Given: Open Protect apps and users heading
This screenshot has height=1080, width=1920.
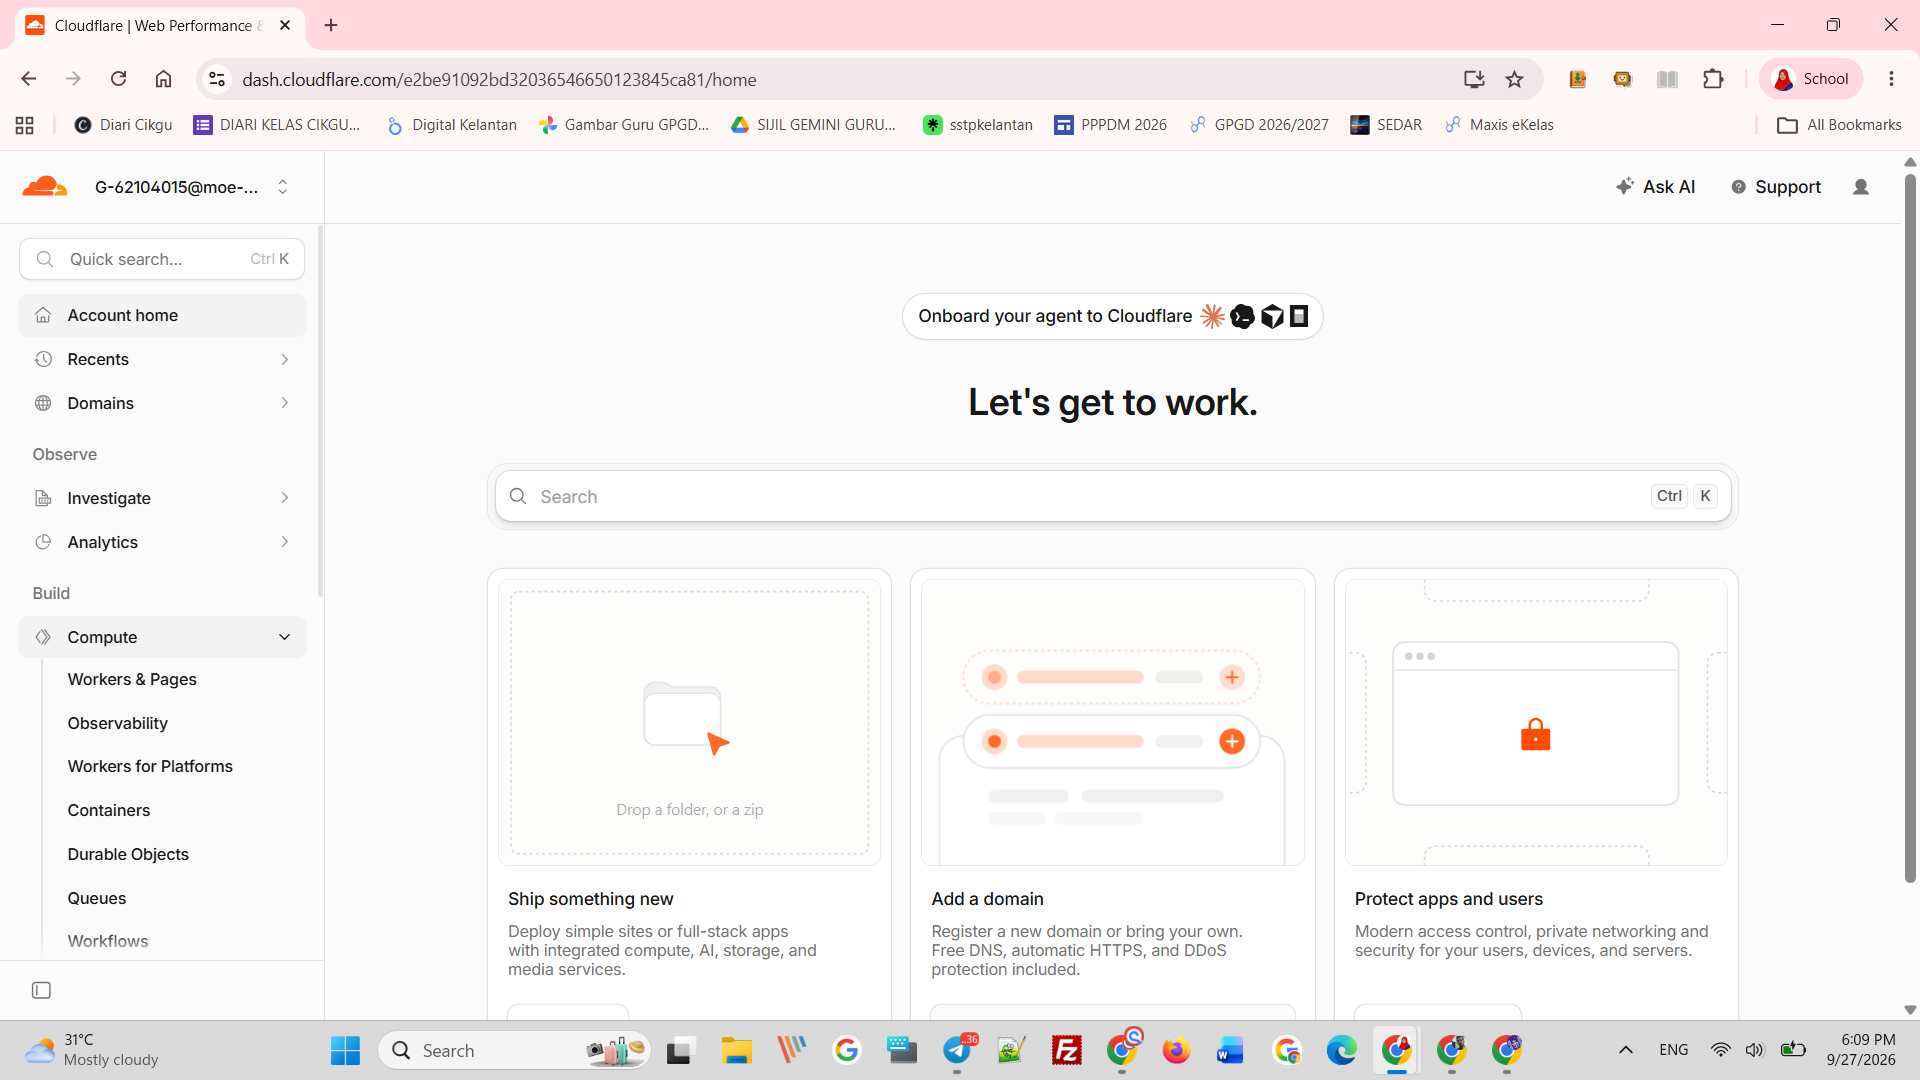Looking at the screenshot, I should [1448, 899].
